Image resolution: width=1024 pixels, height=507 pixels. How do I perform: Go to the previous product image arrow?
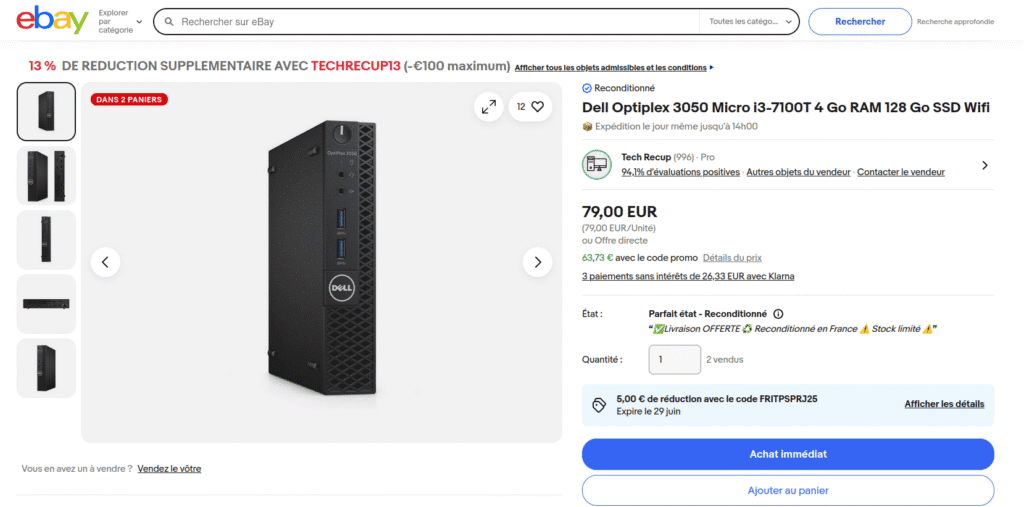(x=105, y=262)
